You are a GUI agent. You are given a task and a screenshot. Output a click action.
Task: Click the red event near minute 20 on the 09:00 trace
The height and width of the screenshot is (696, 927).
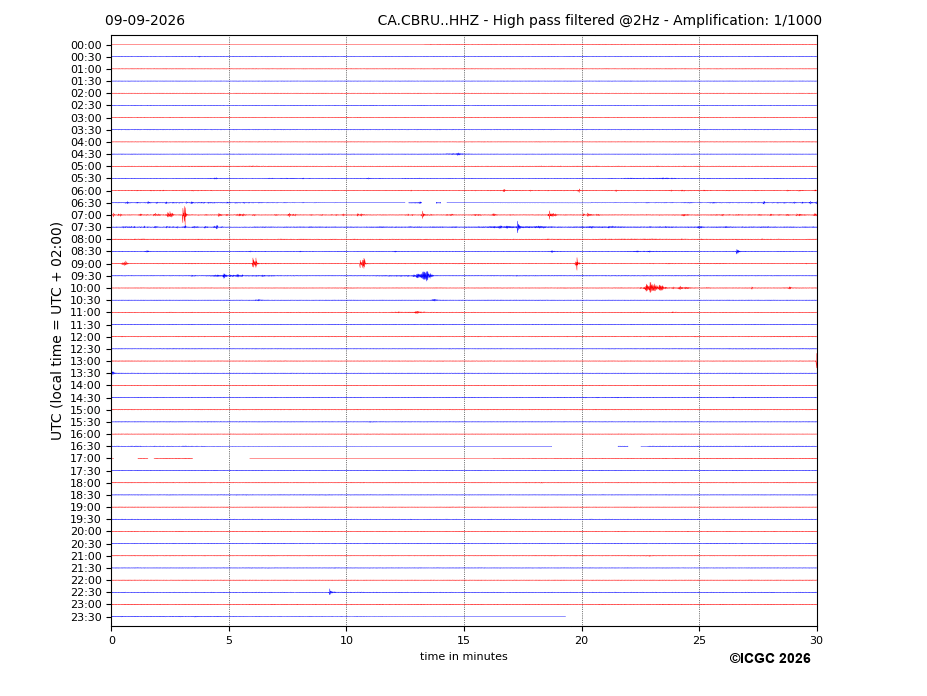click(x=577, y=264)
